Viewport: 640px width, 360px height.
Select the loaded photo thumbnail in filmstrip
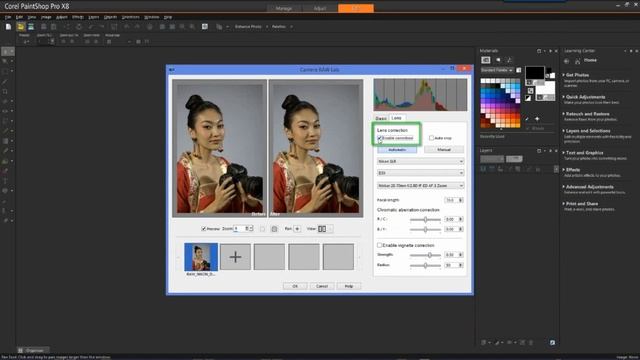[x=201, y=257]
